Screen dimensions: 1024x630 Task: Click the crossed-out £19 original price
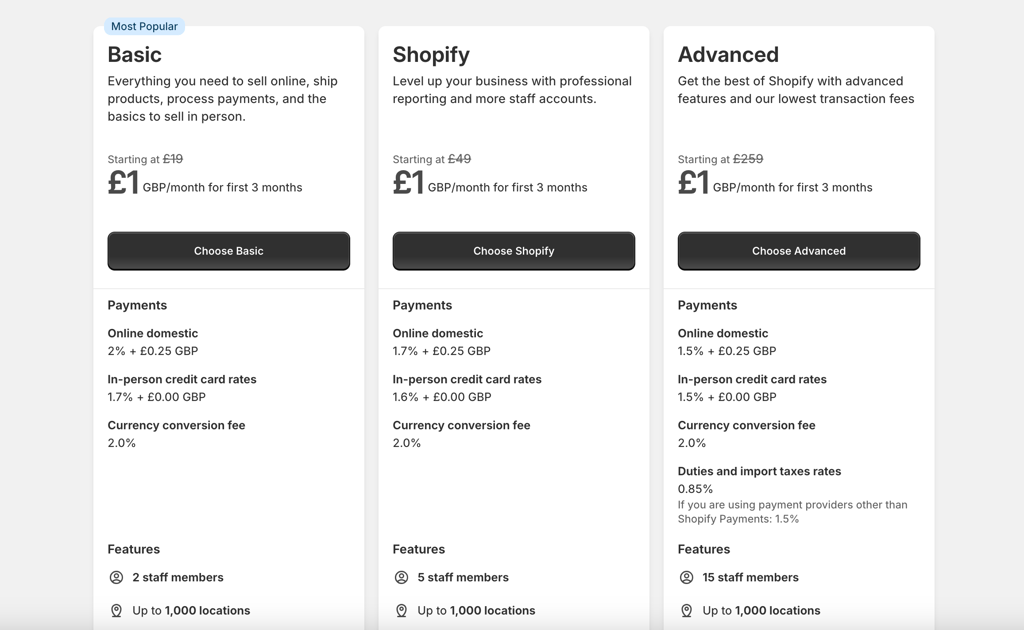173,159
